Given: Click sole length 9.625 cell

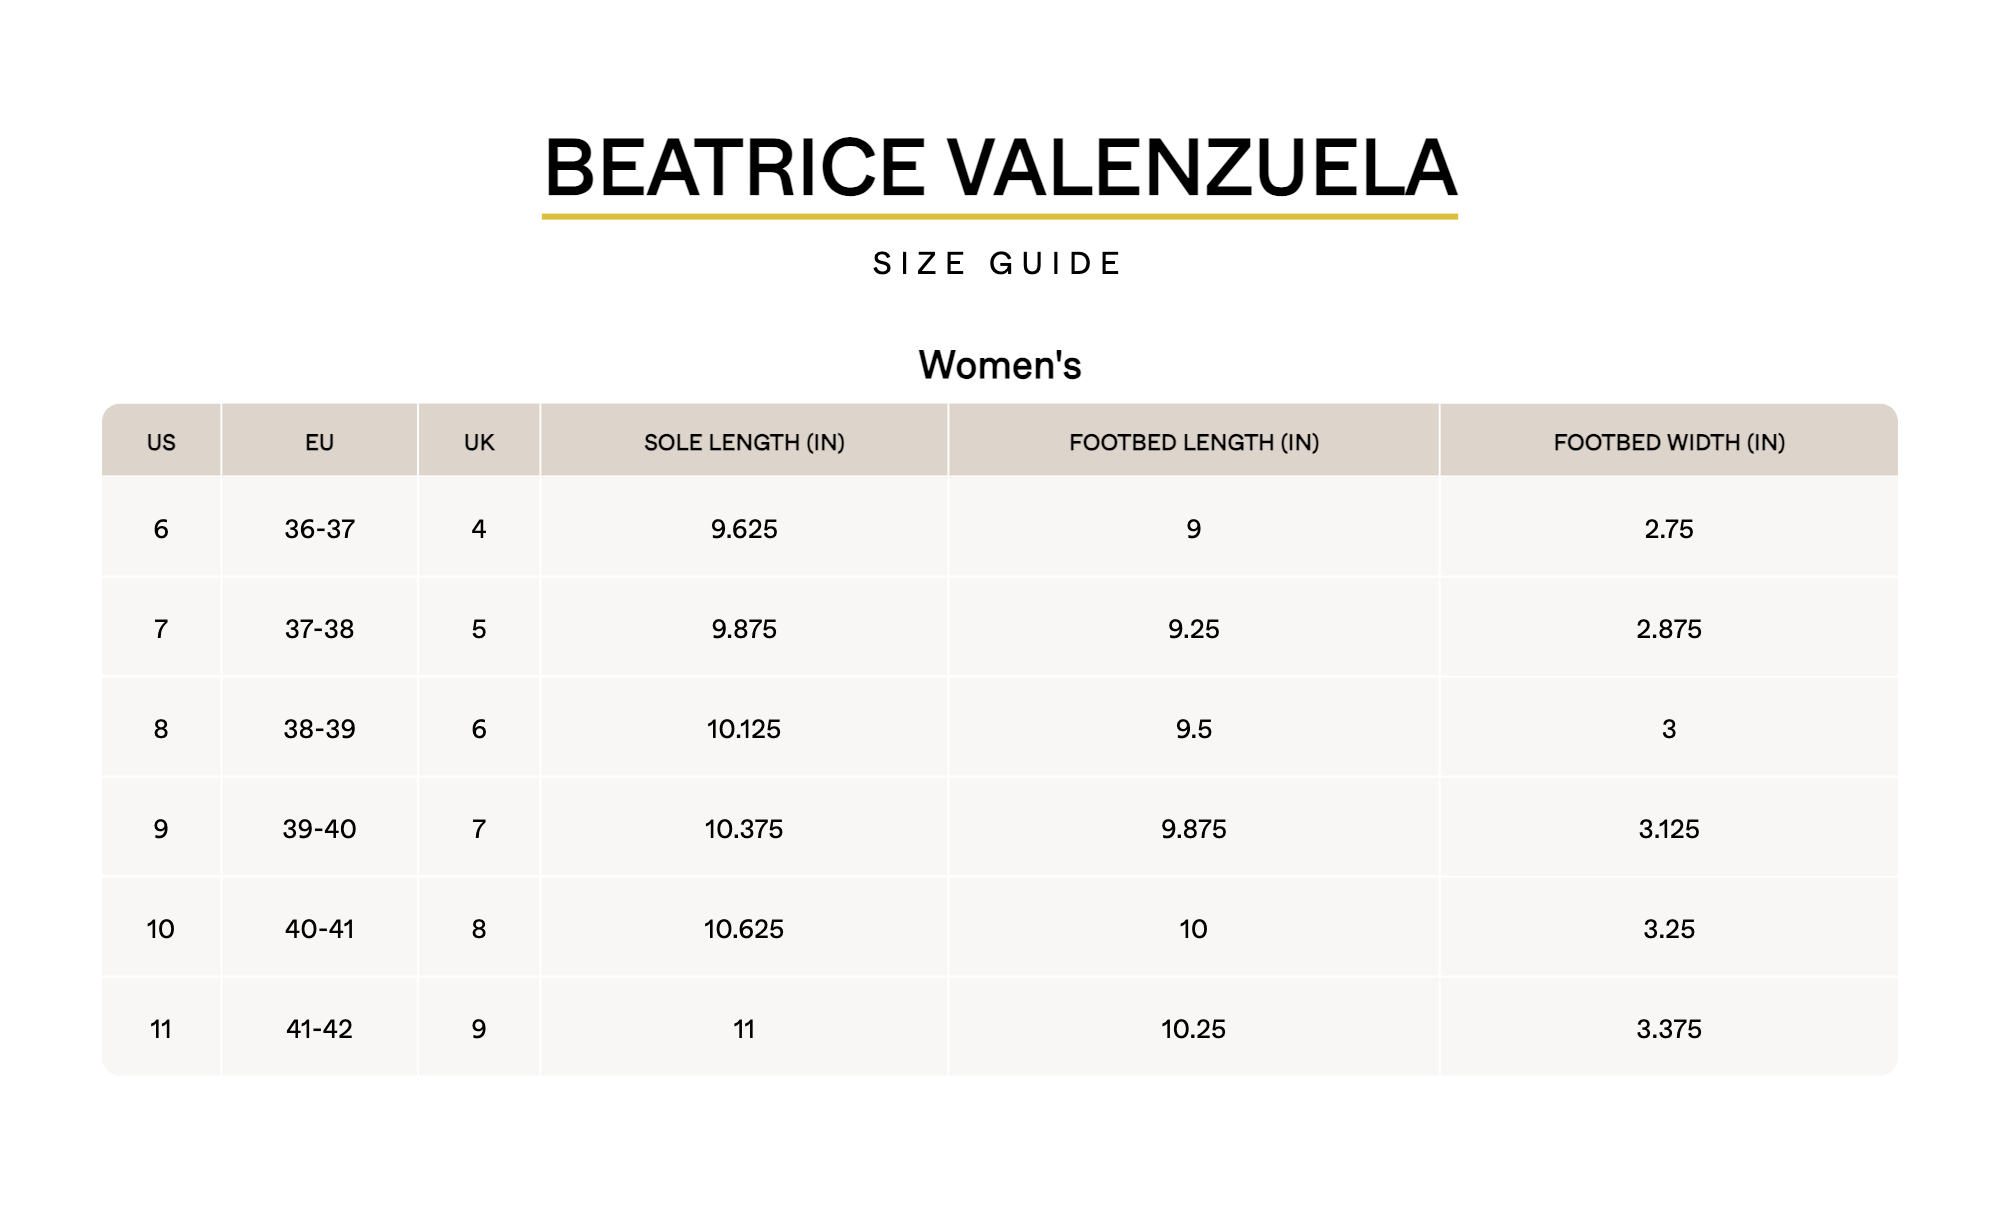Looking at the screenshot, I should (x=744, y=529).
